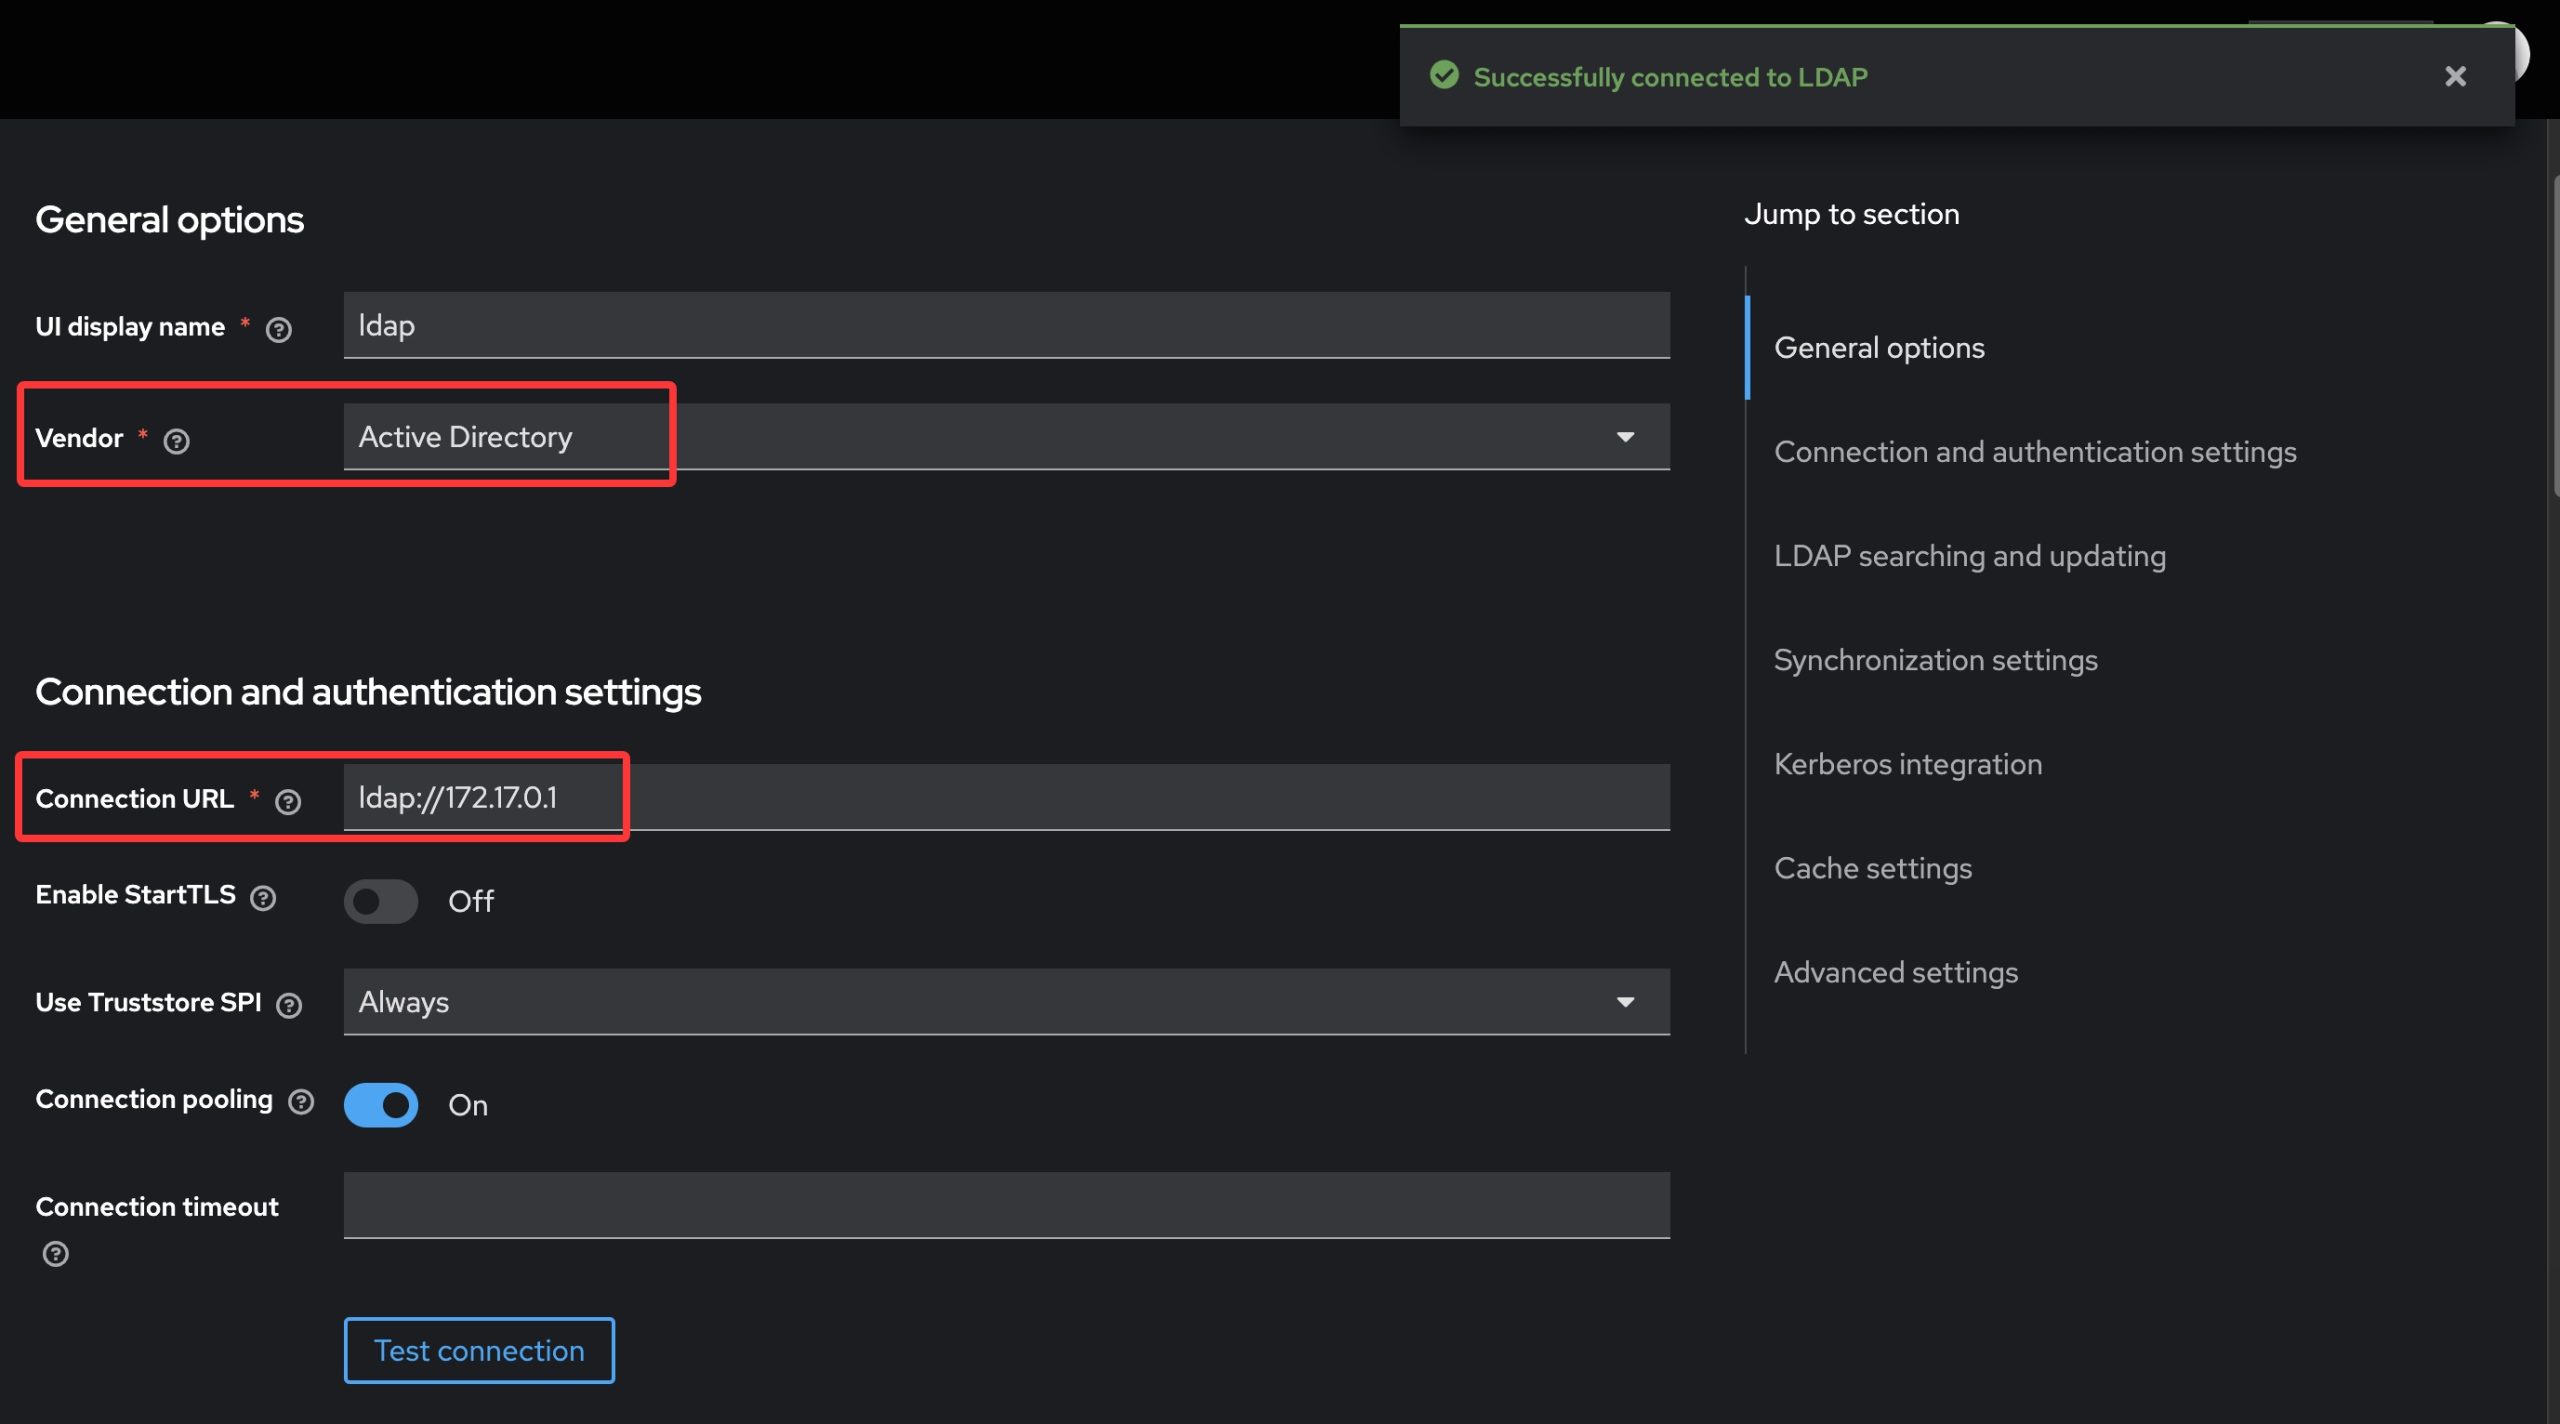Open help for UI display name
The height and width of the screenshot is (1424, 2560).
coord(279,329)
